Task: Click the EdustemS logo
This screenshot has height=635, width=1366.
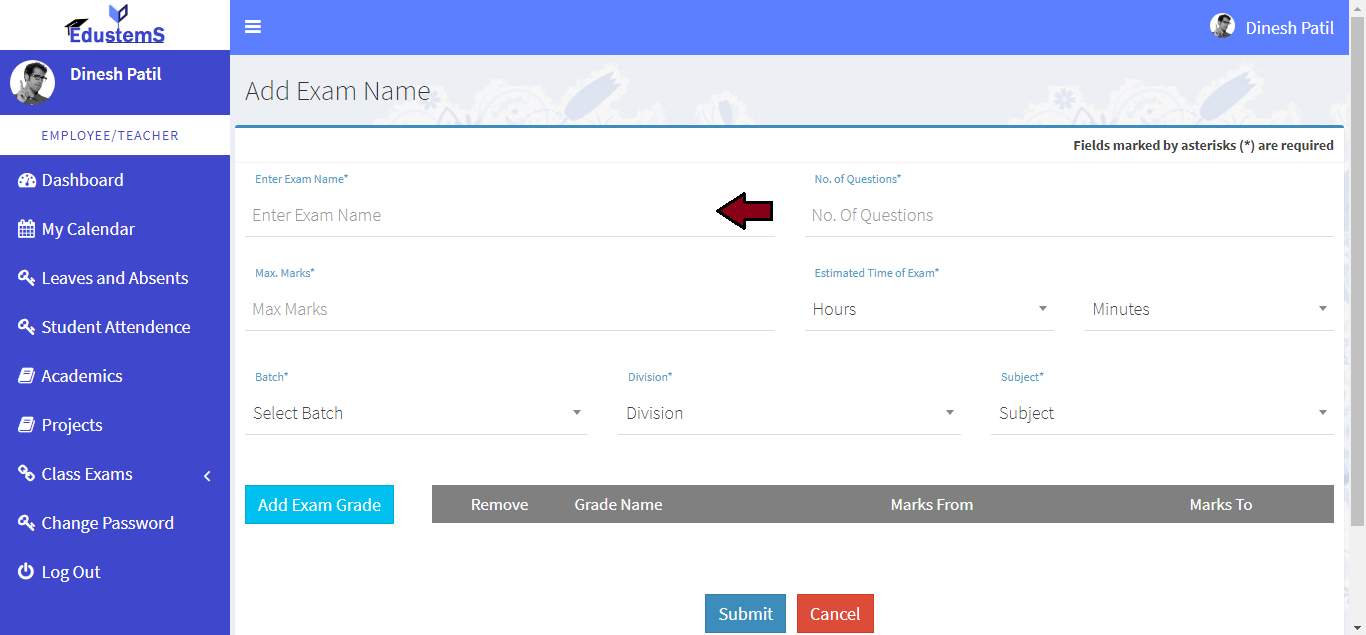Action: coord(115,25)
